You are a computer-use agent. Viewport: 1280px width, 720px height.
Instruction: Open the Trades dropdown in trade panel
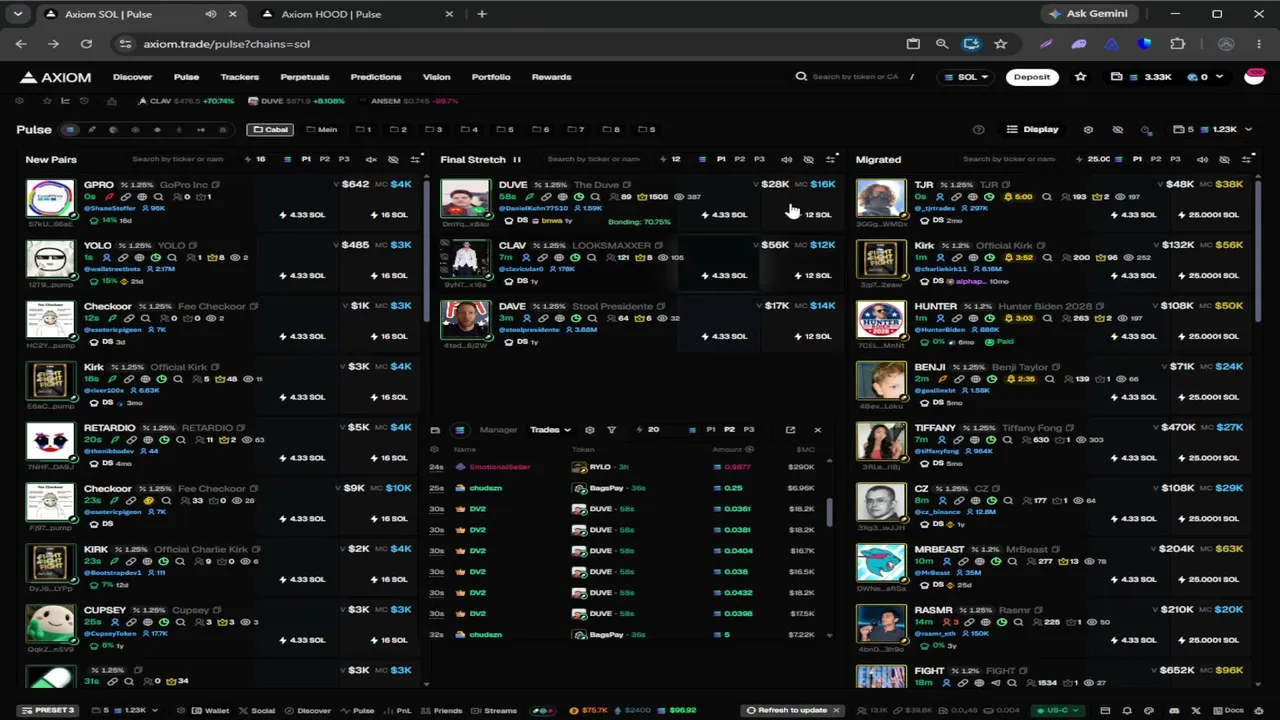pos(550,430)
